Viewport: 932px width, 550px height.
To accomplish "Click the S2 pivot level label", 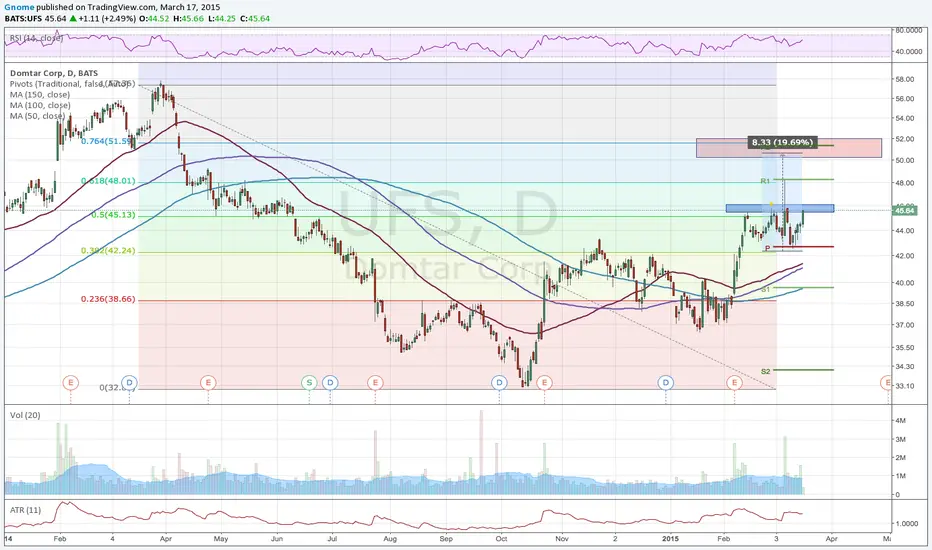I will (x=765, y=372).
